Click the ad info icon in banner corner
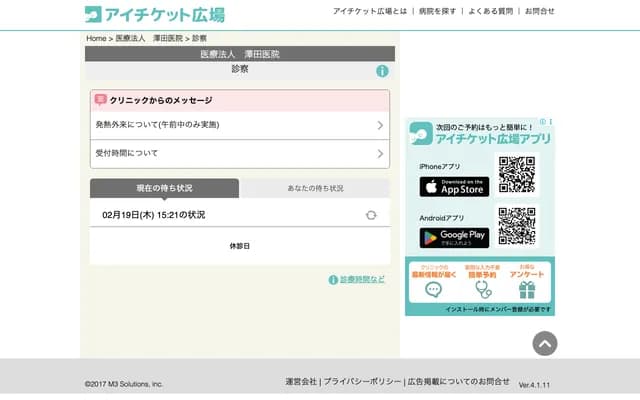Viewport: 640px width, 400px height. coord(543,122)
